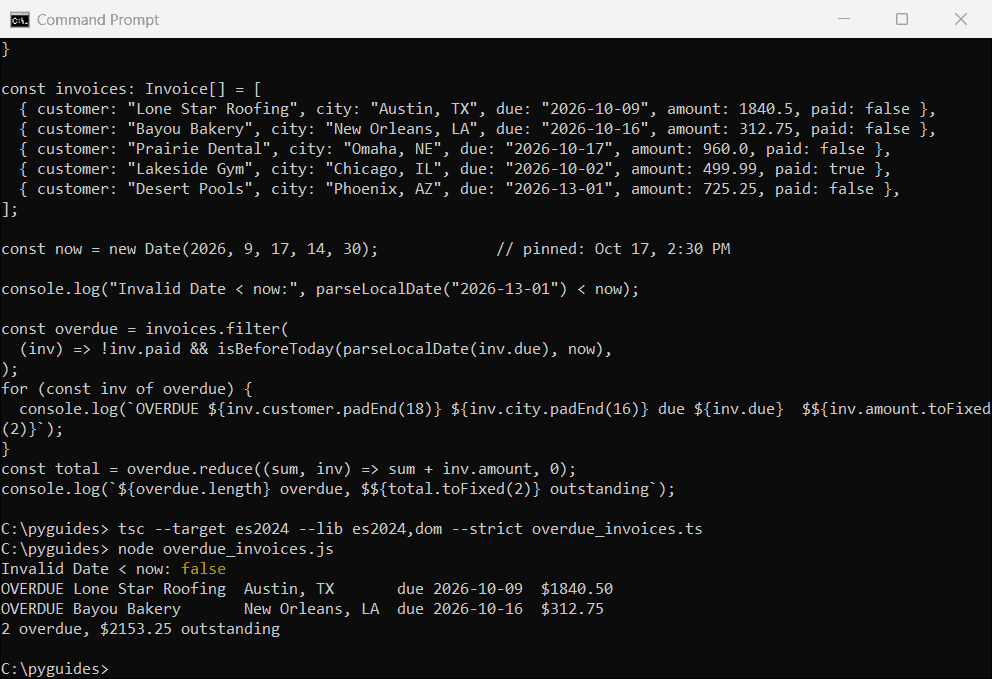
Task: Click the pinned: Oct 17 comment
Action: tap(613, 249)
